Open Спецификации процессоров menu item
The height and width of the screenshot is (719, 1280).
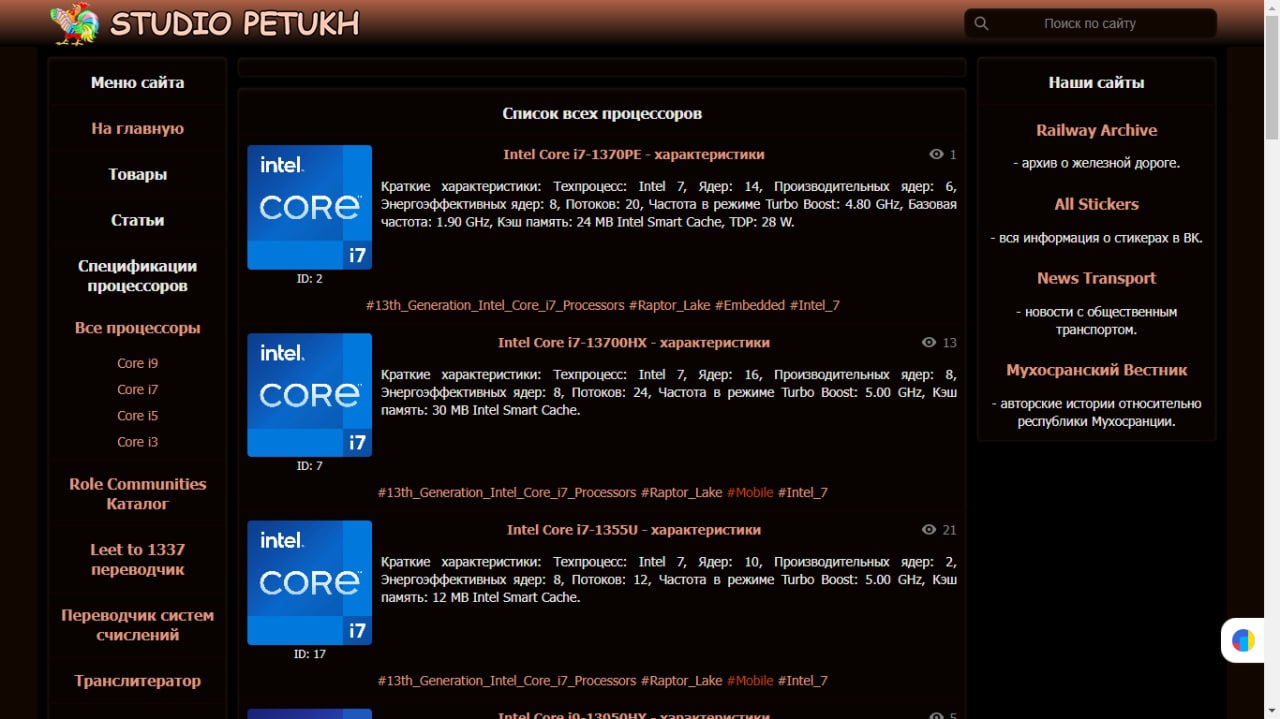click(x=137, y=276)
